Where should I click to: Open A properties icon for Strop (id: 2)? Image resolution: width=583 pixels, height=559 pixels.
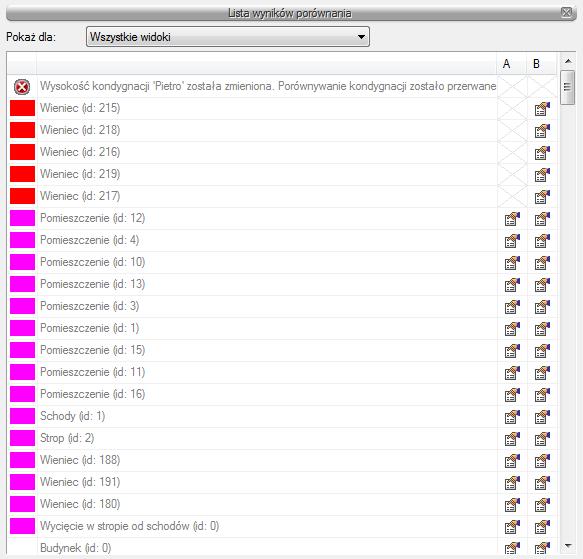(x=512, y=438)
